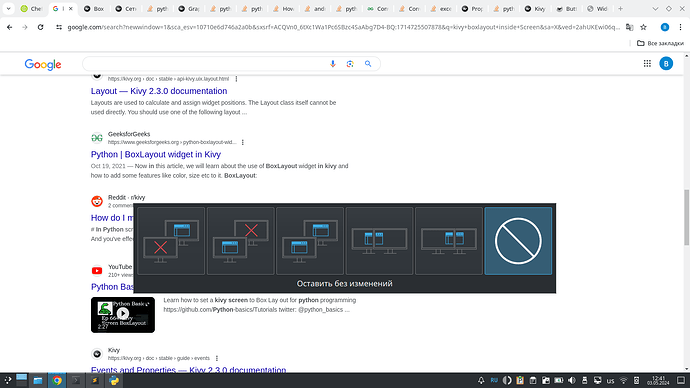The height and width of the screenshot is (388, 690).
Task: Play the Python Basics video thumbnail
Action: 123,315
